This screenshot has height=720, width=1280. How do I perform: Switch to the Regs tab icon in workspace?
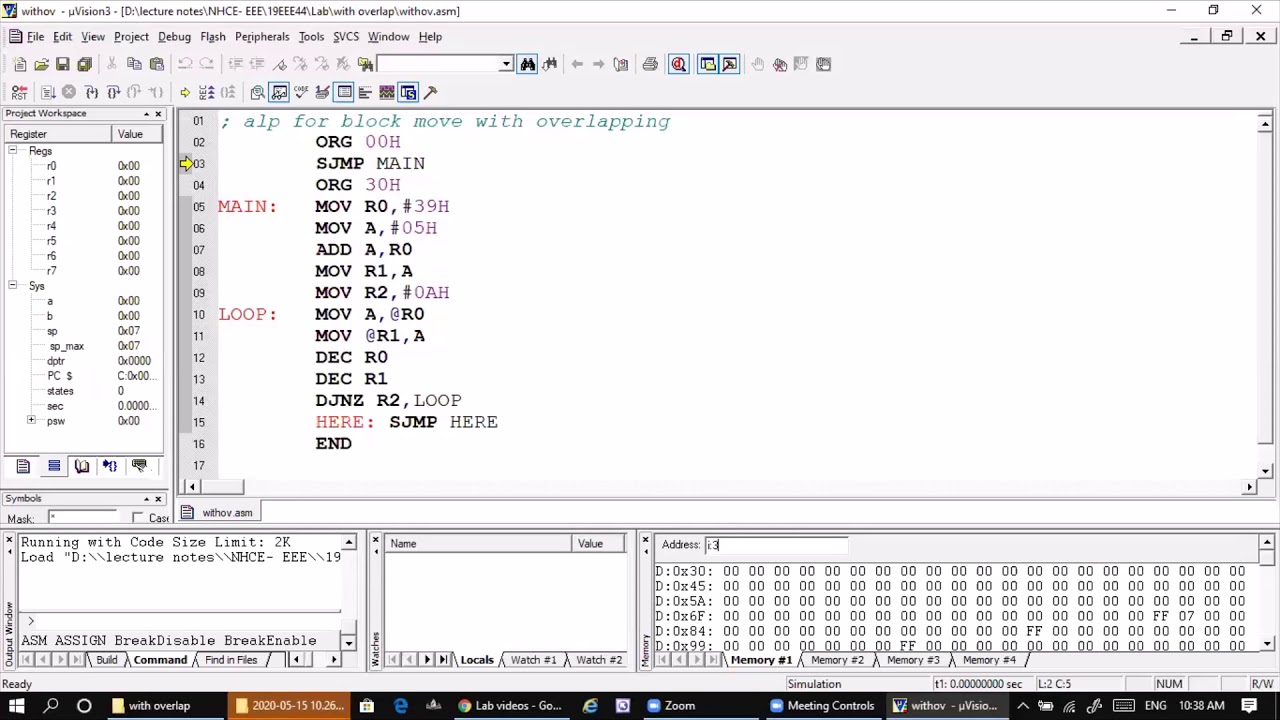tap(54, 467)
